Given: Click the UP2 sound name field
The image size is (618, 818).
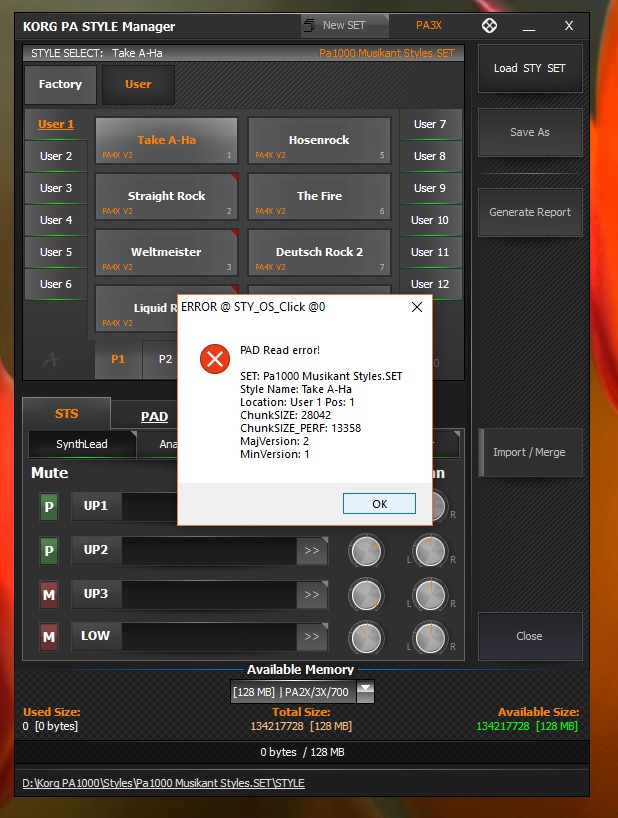Looking at the screenshot, I should pyautogui.click(x=209, y=550).
